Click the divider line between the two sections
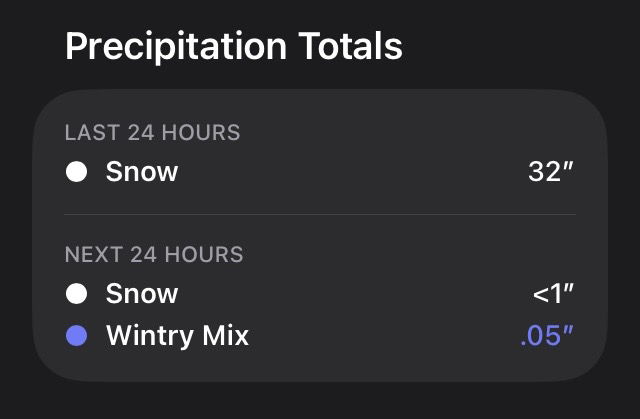The image size is (640, 419). (x=320, y=214)
